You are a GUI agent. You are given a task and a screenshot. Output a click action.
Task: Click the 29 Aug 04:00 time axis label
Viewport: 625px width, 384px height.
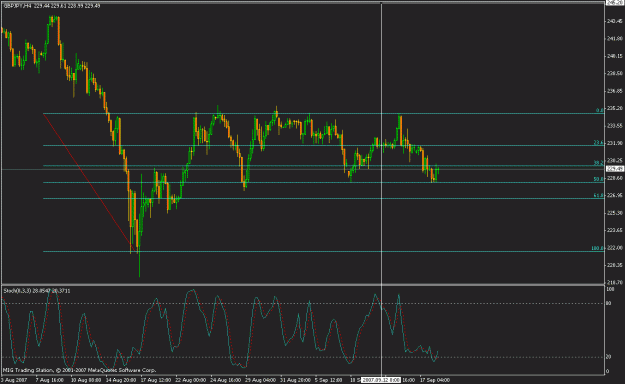tap(260, 380)
